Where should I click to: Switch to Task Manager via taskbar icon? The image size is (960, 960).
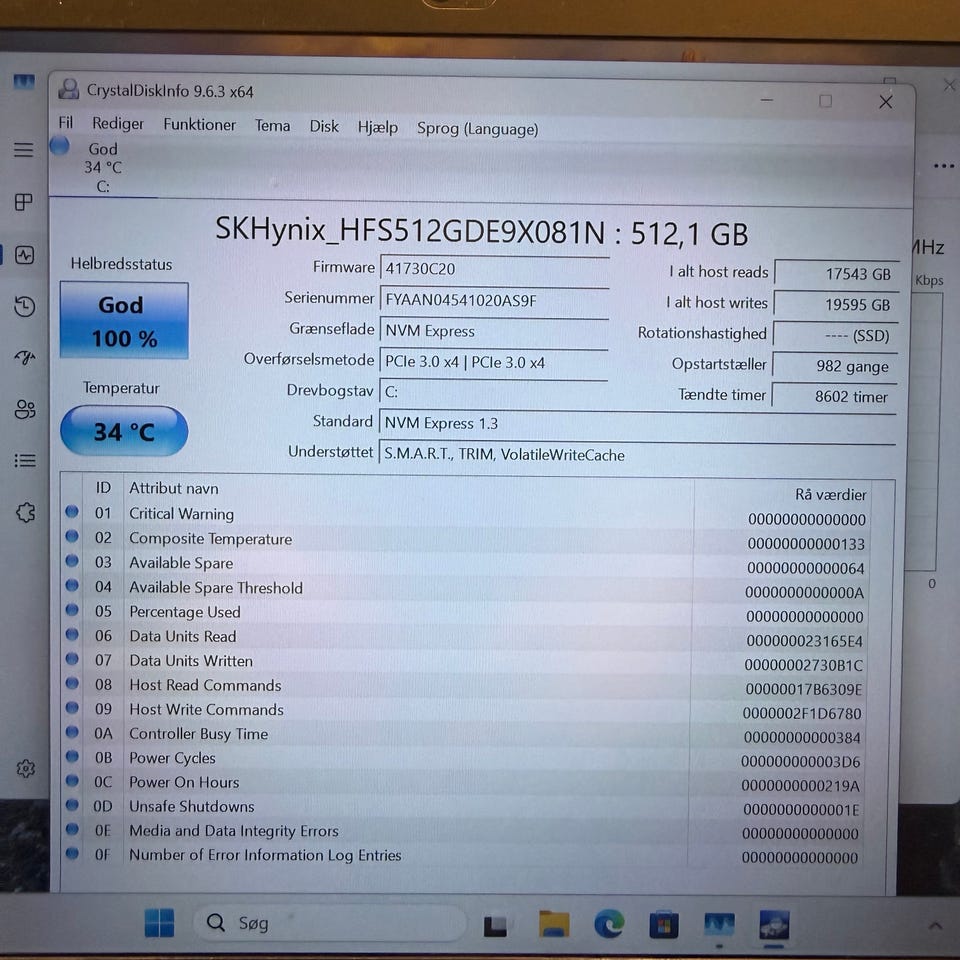tap(719, 924)
